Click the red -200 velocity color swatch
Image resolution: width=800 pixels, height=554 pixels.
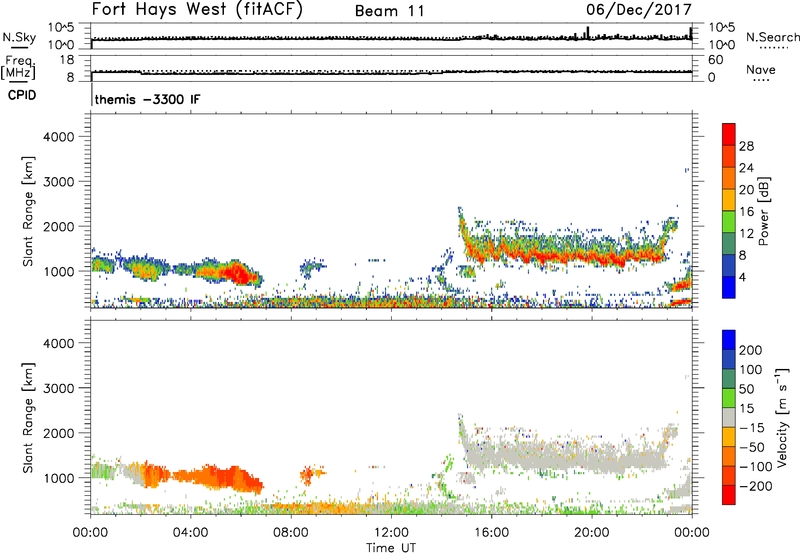[x=729, y=495]
